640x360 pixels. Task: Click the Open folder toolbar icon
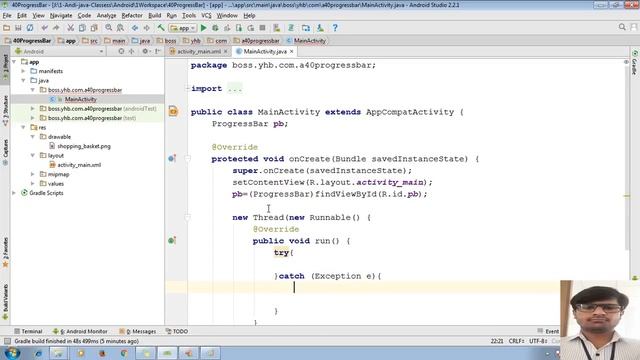point(7,28)
